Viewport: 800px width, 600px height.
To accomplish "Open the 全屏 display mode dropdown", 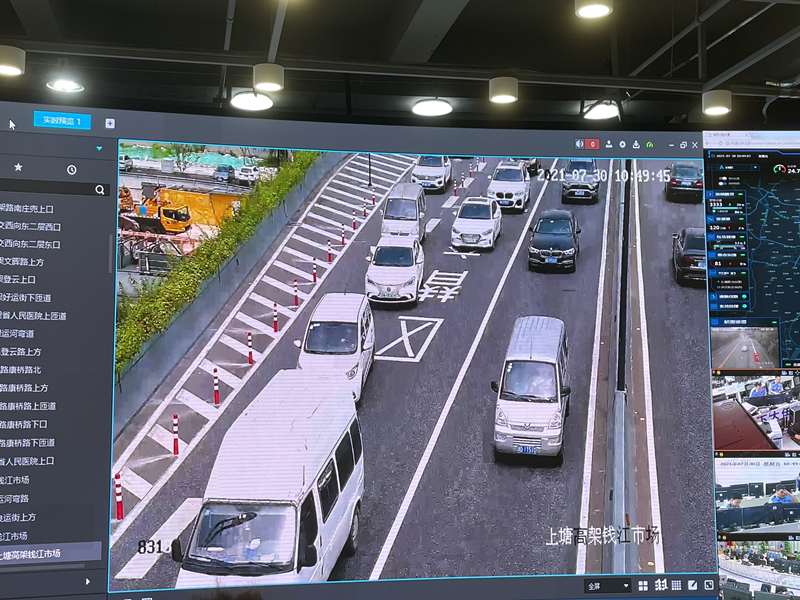I will pyautogui.click(x=607, y=585).
